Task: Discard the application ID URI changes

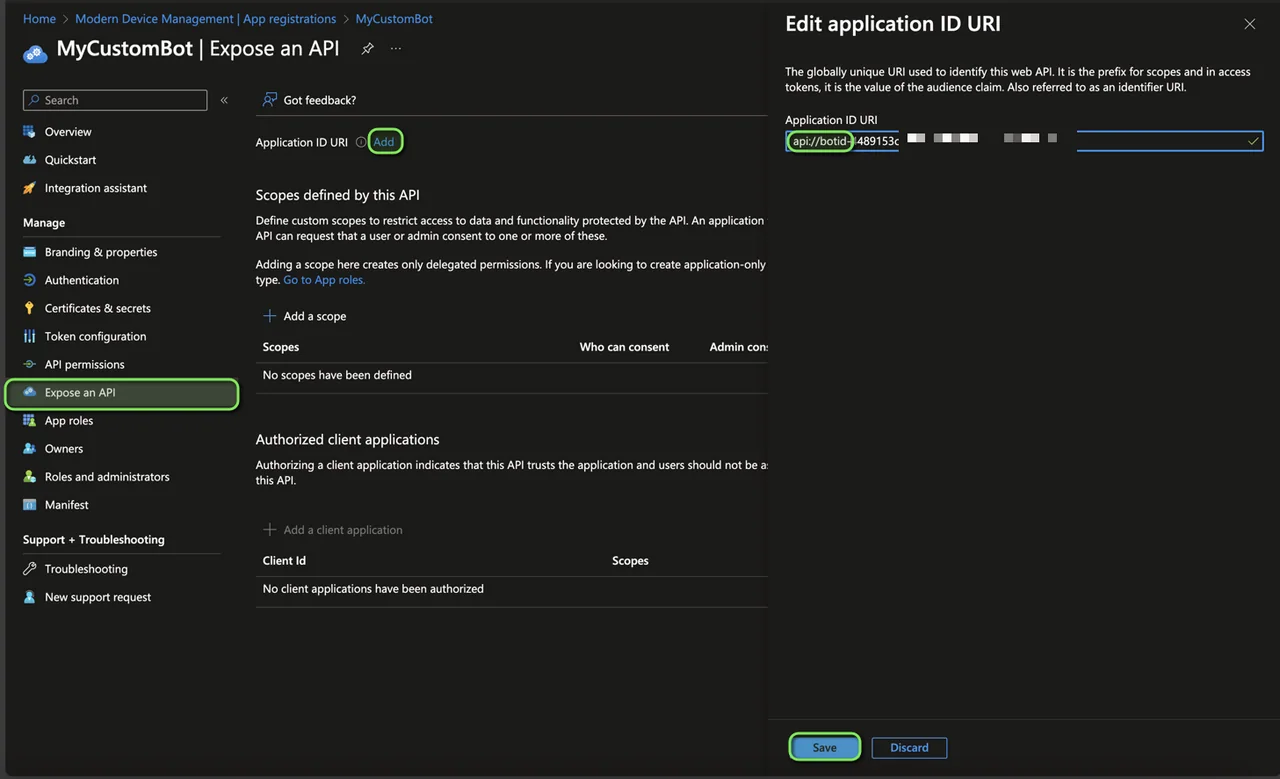Action: click(909, 747)
